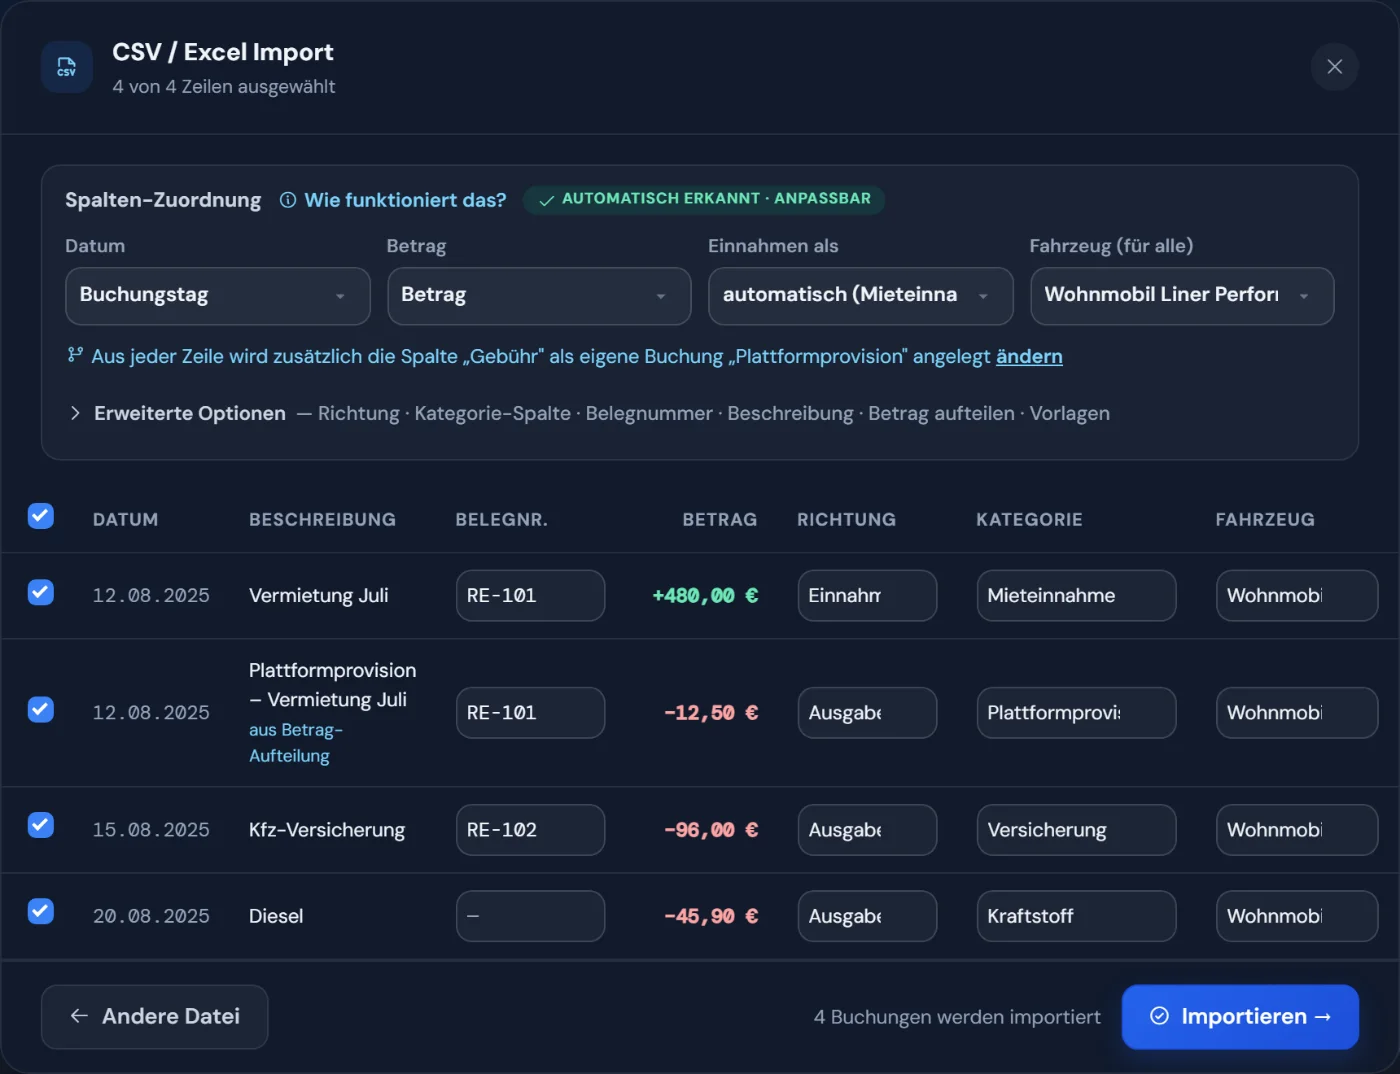Click the amount -12,50 €

point(711,713)
